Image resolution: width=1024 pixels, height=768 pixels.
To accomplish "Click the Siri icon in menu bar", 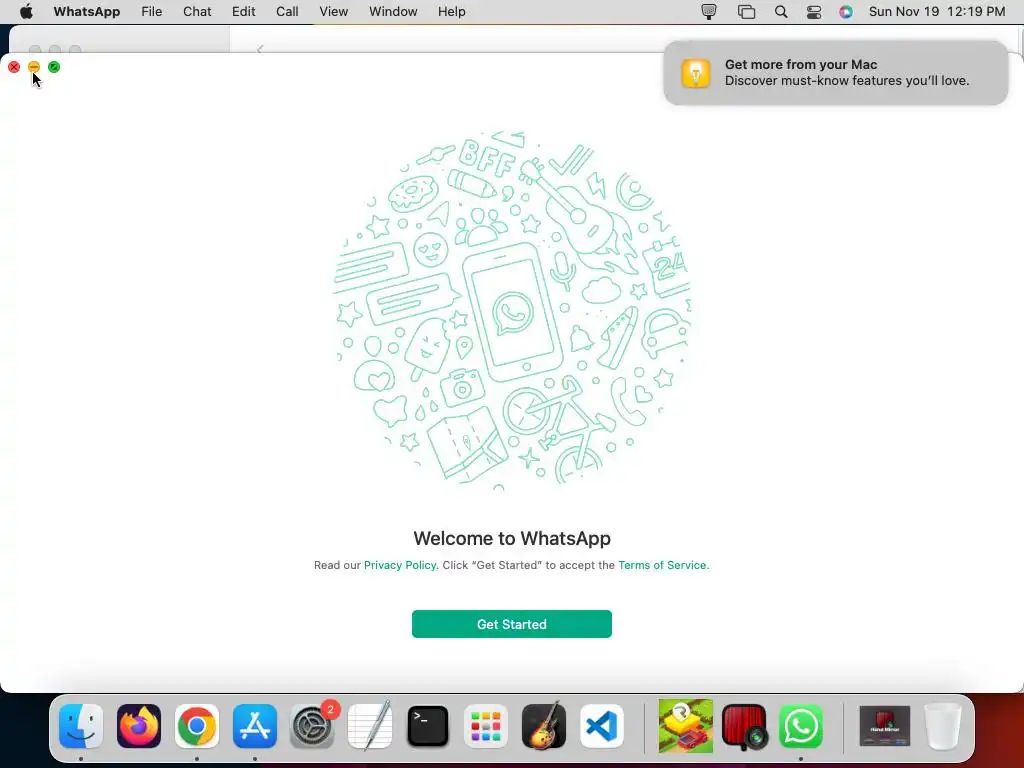I will 846,12.
